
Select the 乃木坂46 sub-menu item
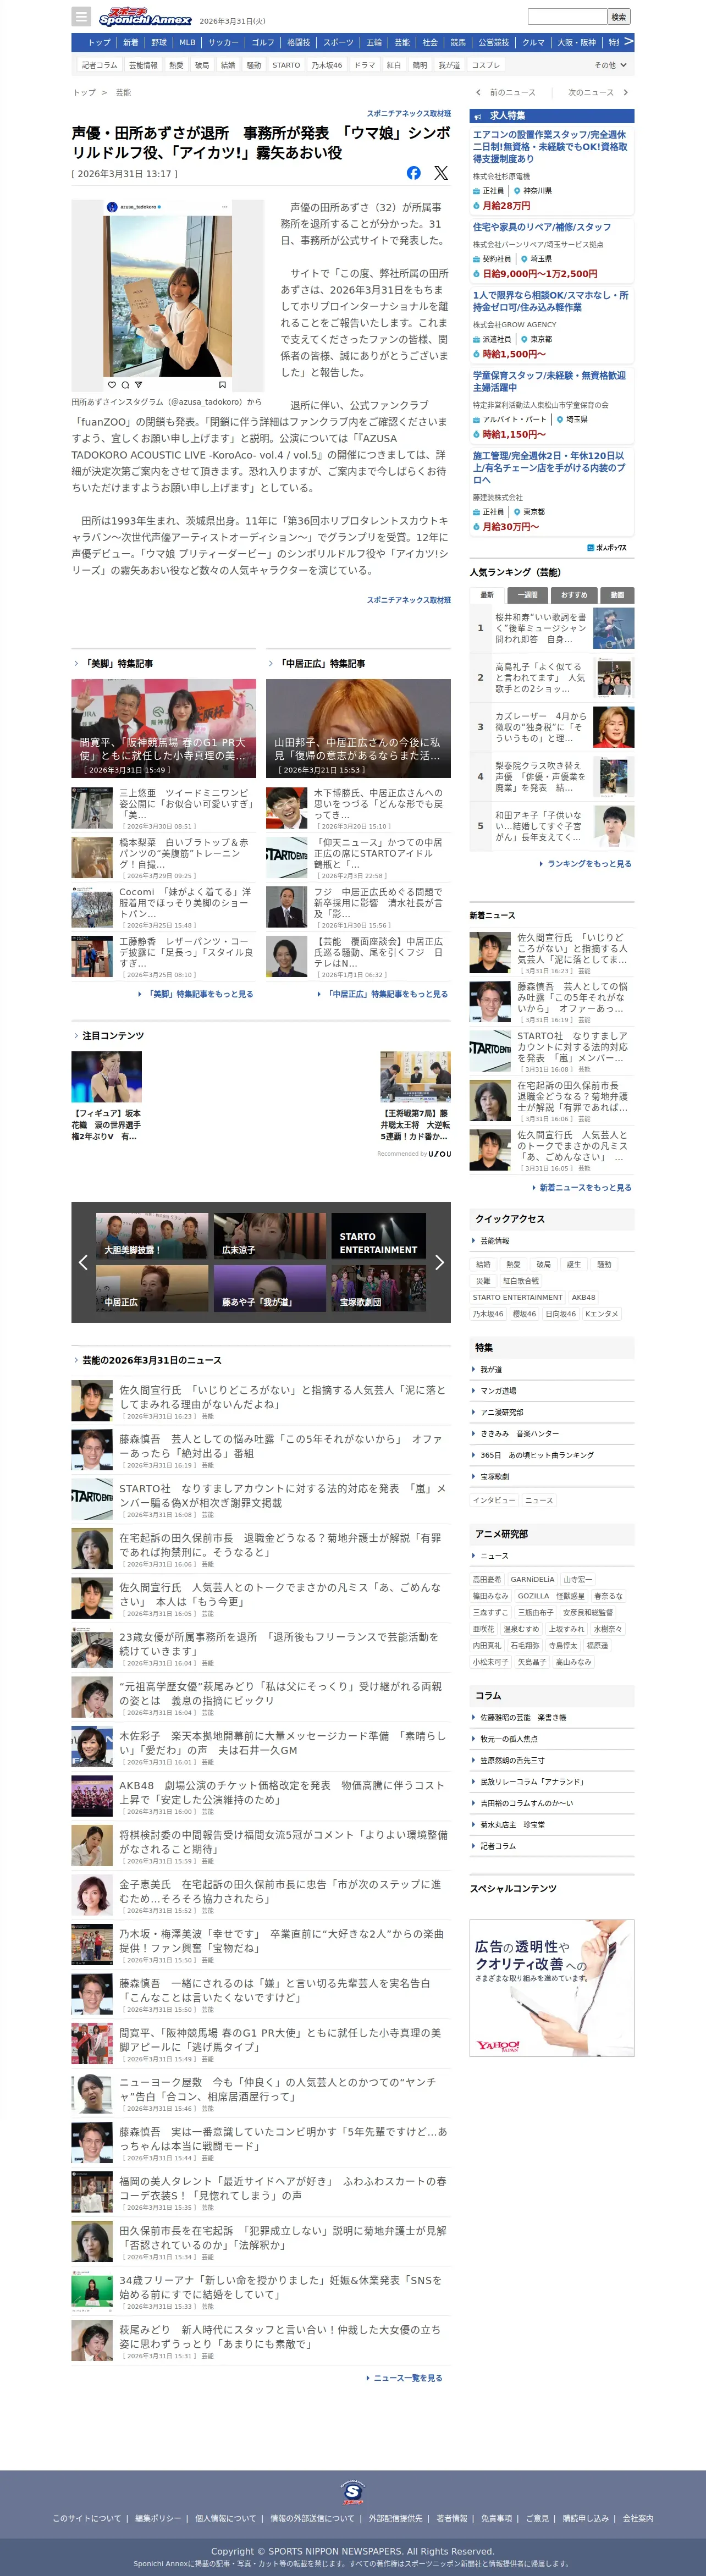(x=327, y=65)
